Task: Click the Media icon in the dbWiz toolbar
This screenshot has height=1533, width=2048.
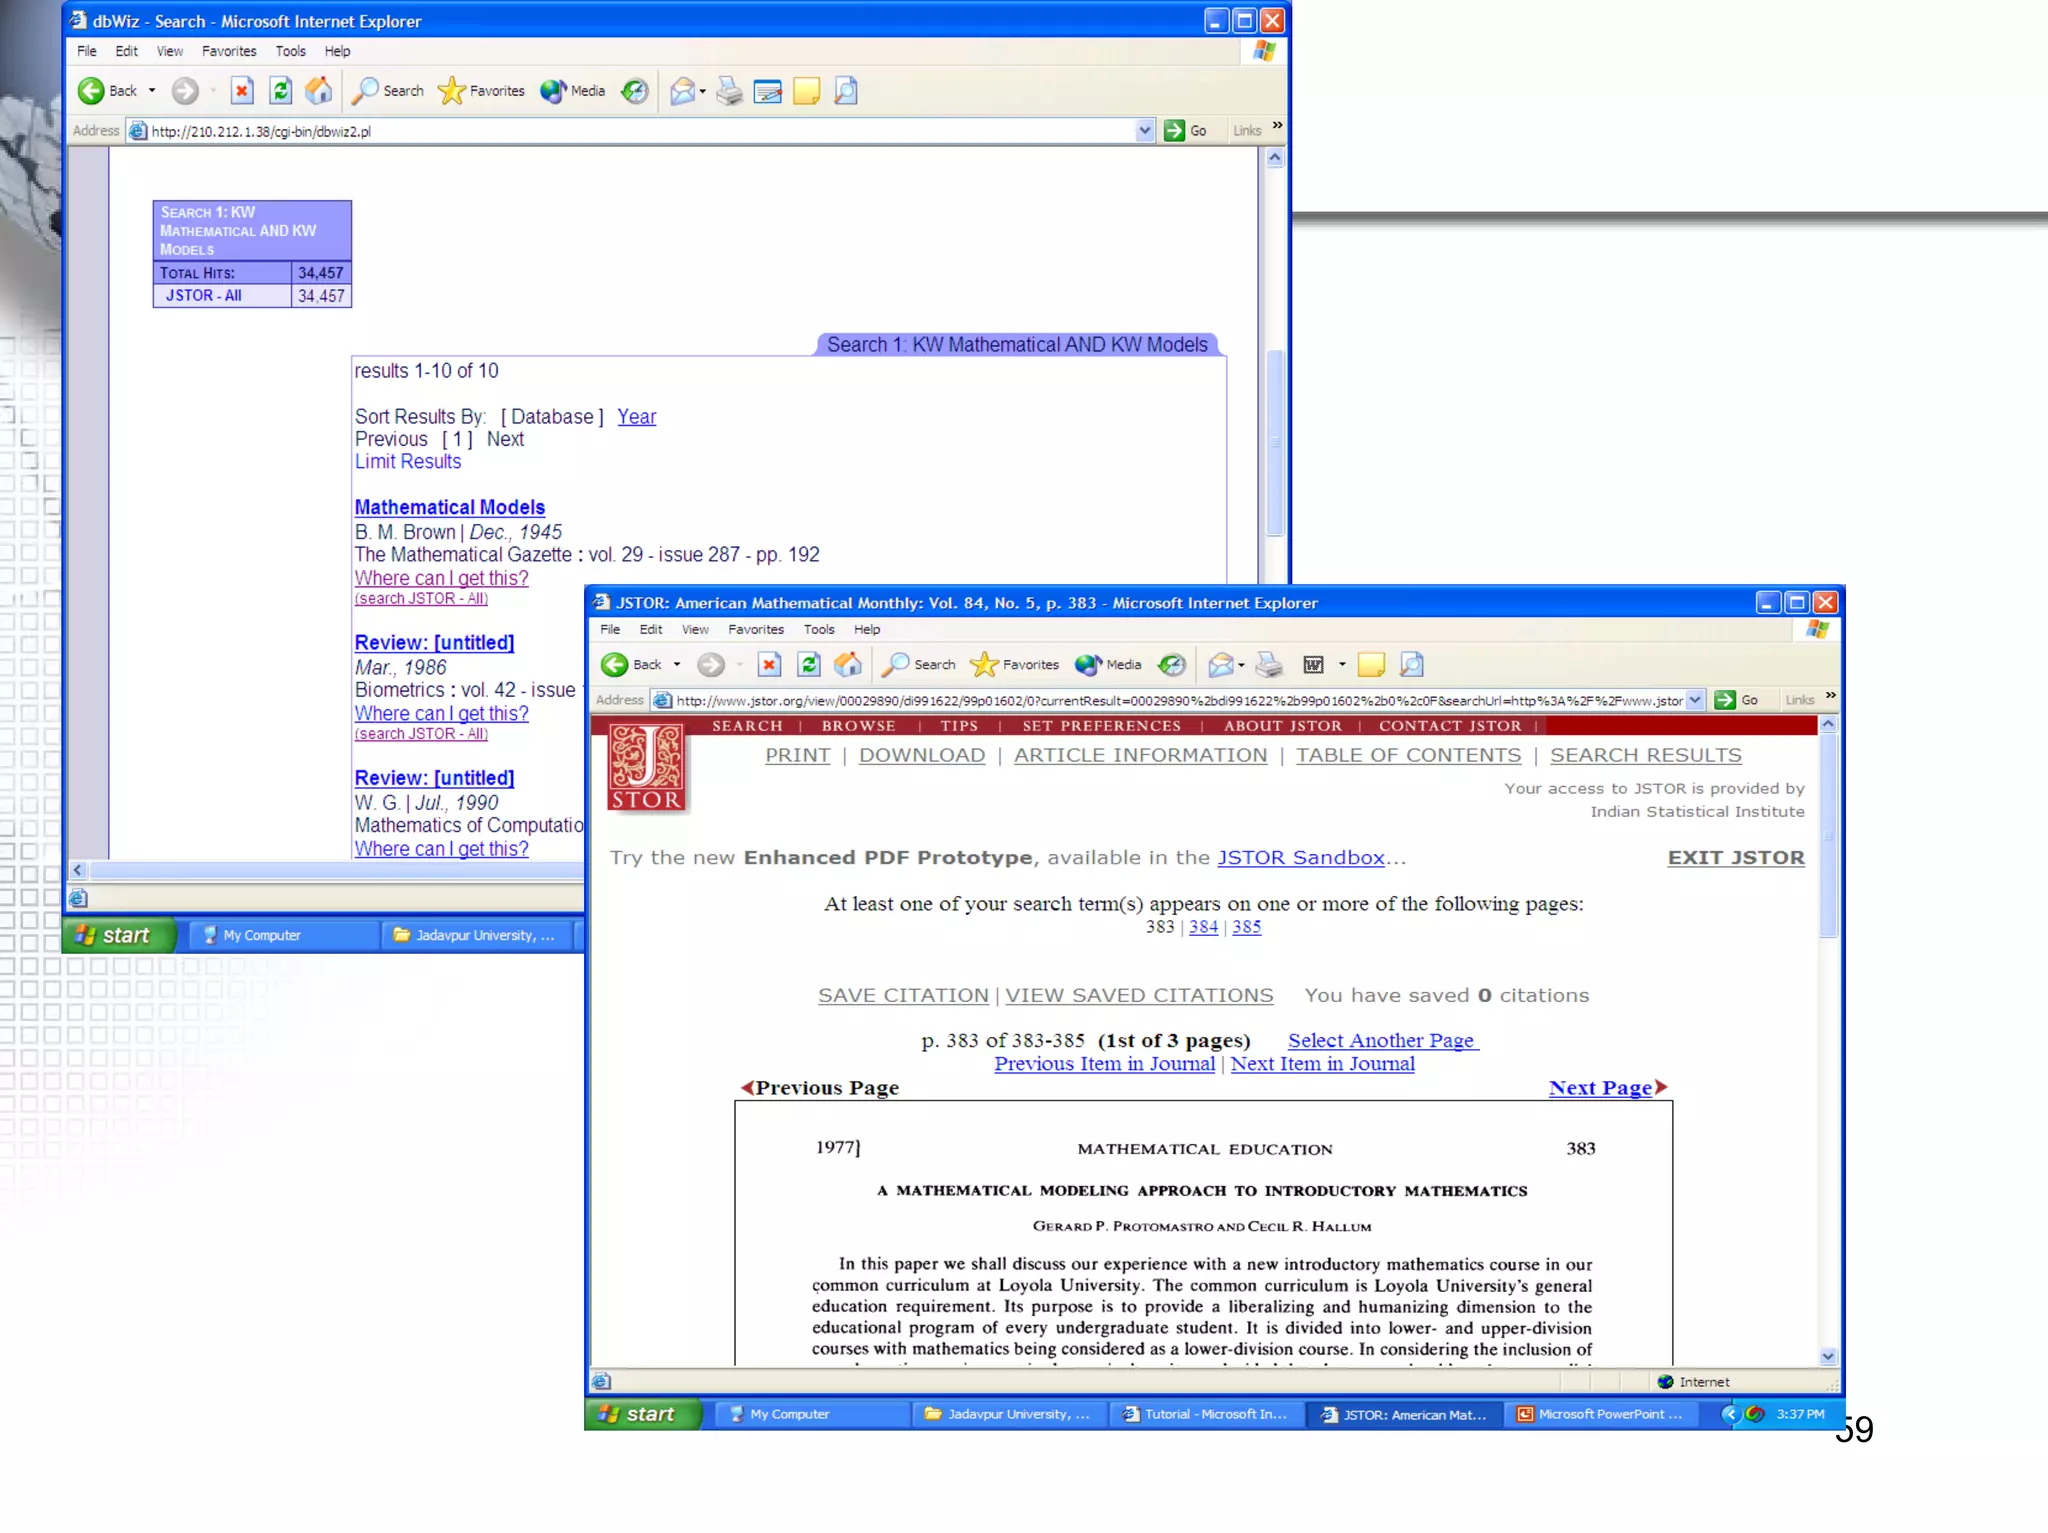Action: pos(553,91)
